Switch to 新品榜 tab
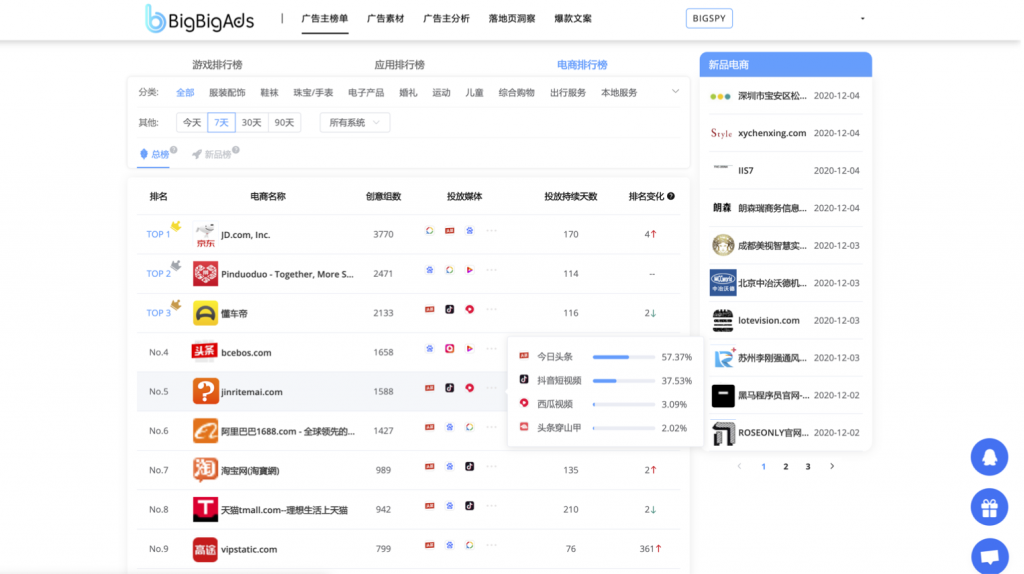This screenshot has height=574, width=1024. pyautogui.click(x=212, y=154)
